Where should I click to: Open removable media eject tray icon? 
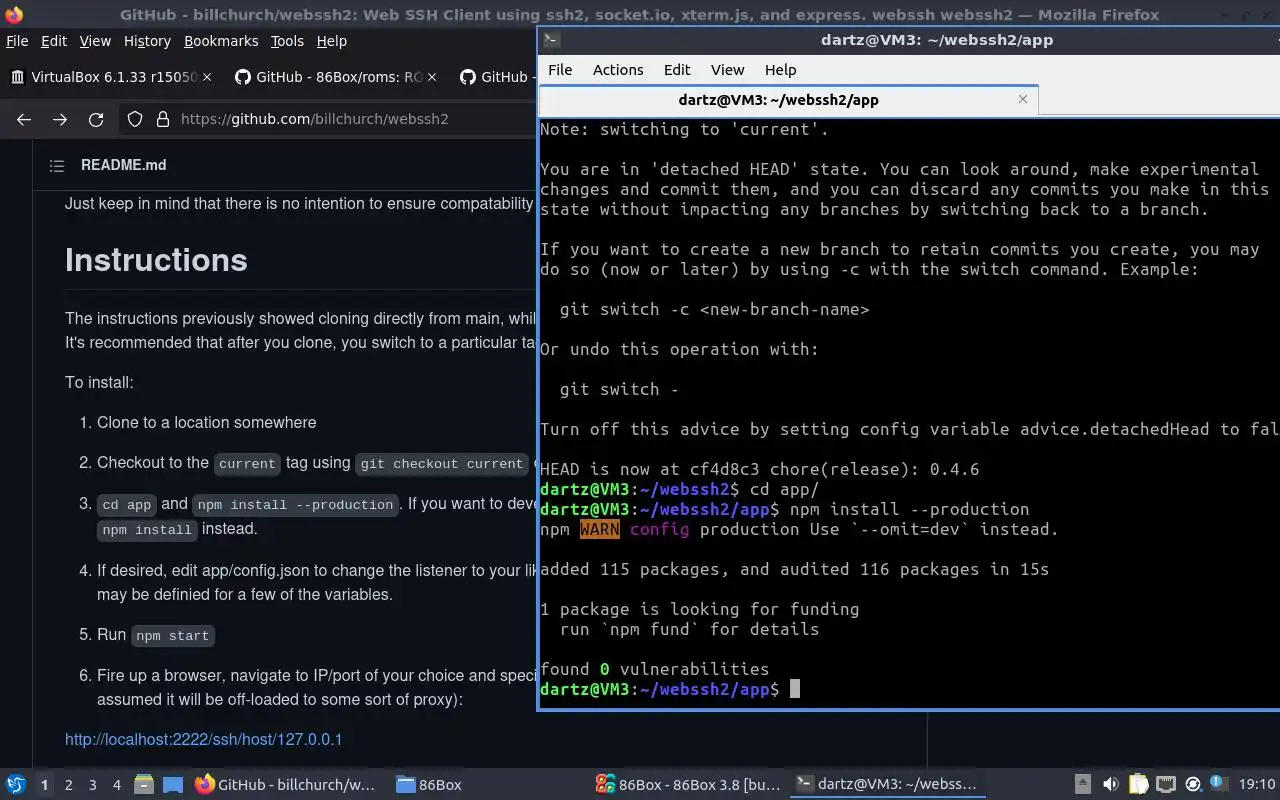click(x=1083, y=784)
